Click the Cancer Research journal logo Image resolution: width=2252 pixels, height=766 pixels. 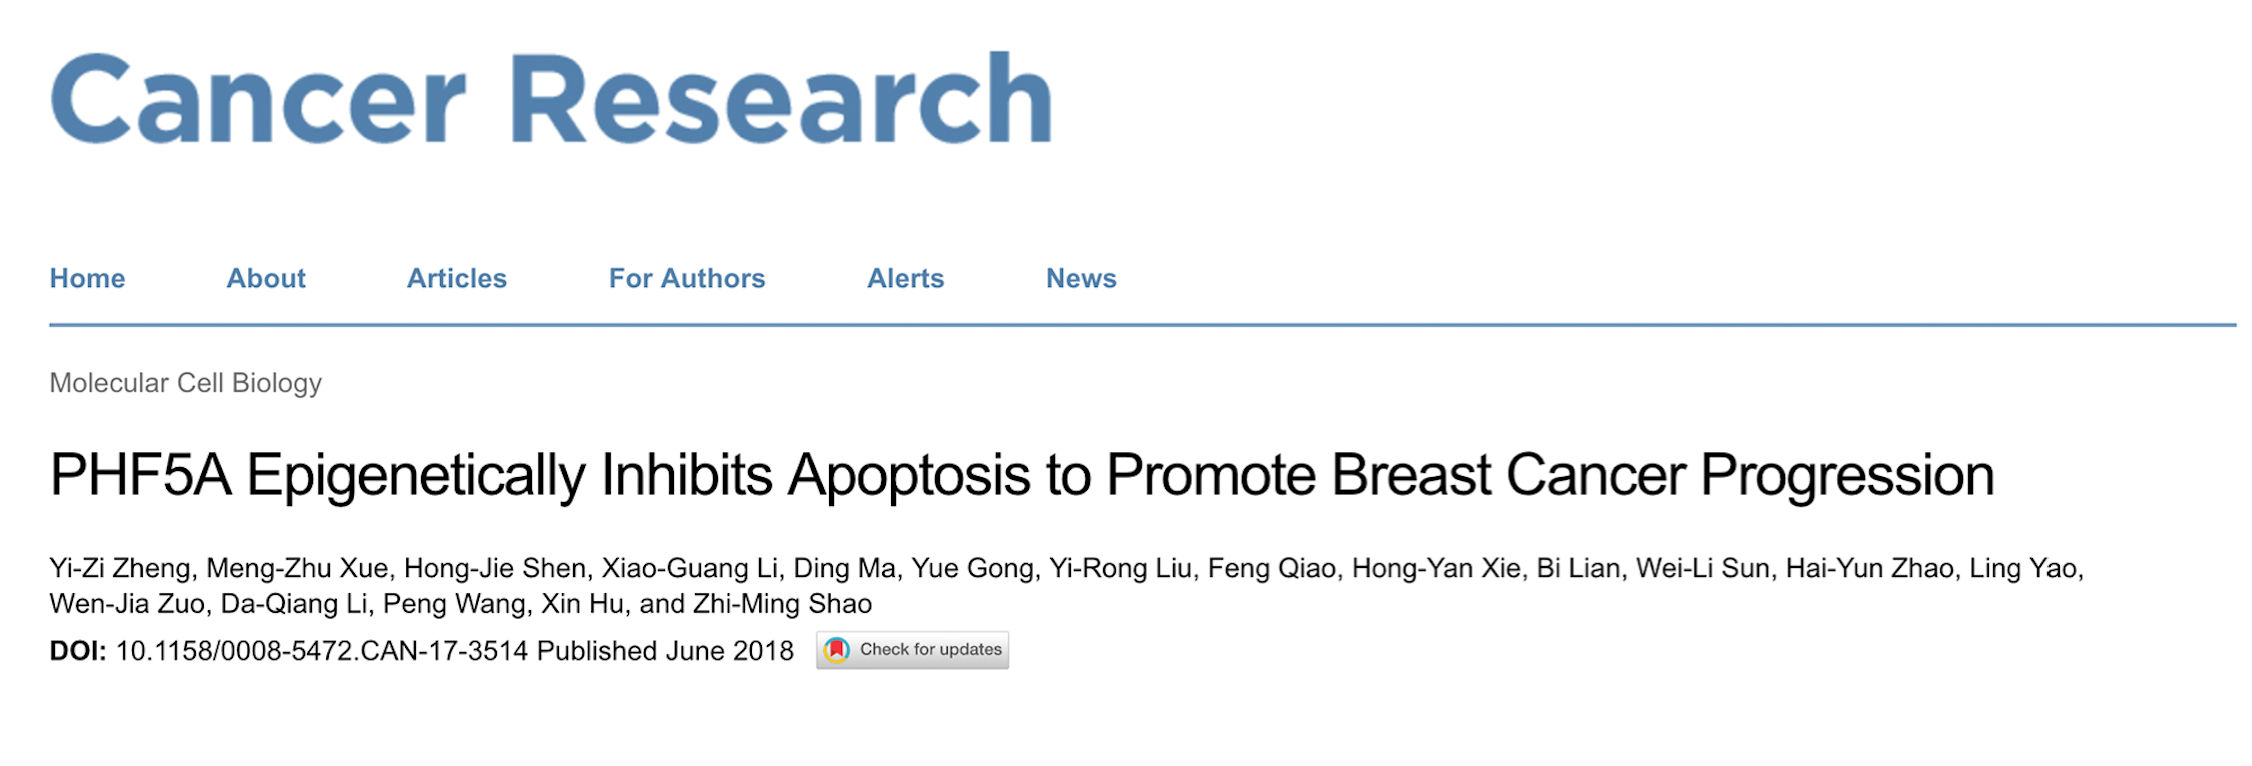pyautogui.click(x=551, y=99)
